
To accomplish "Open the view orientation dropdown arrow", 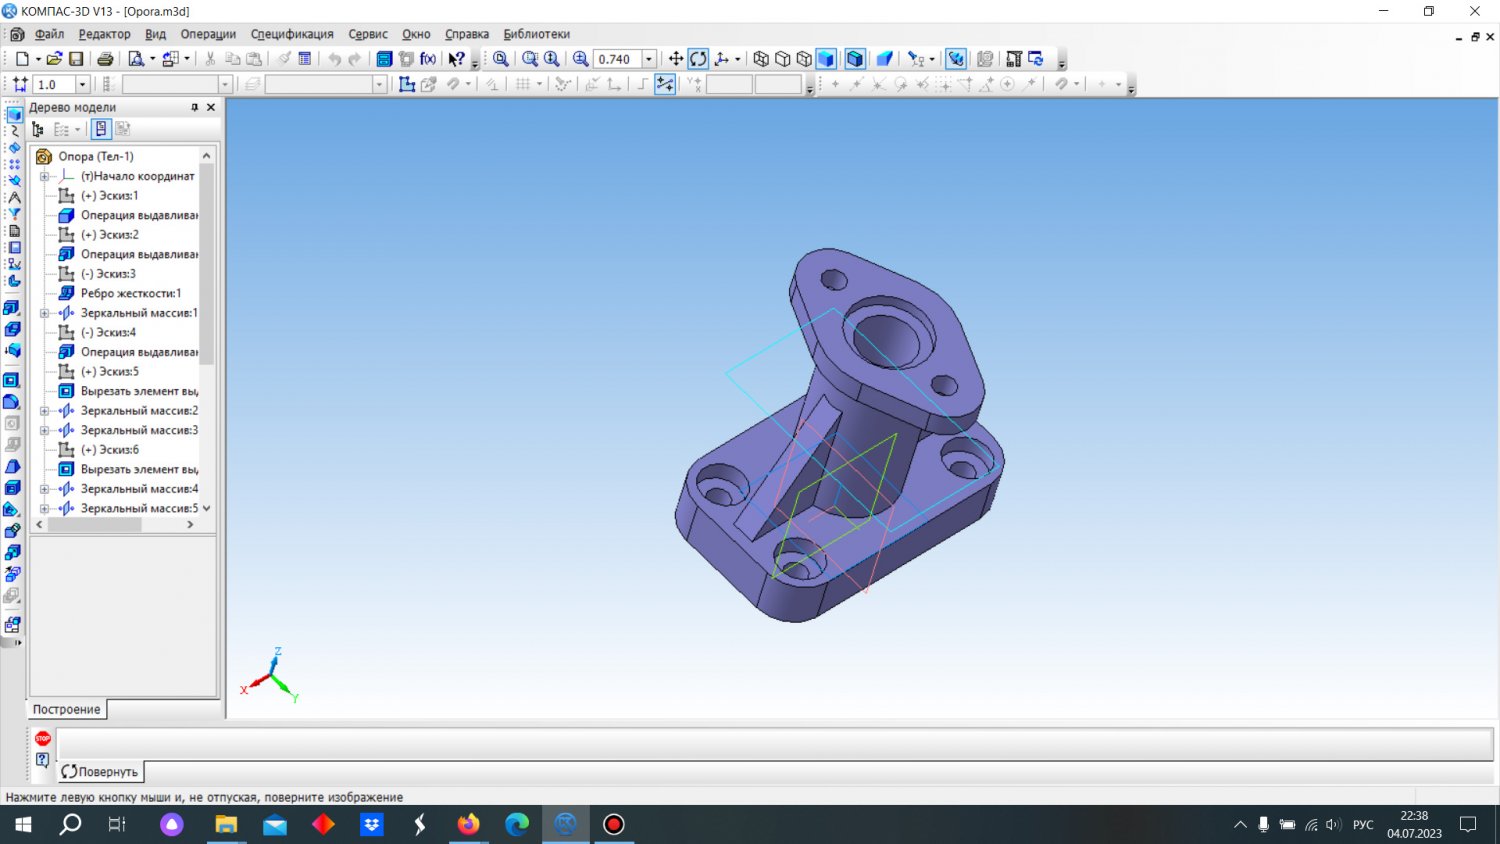I will [x=738, y=59].
